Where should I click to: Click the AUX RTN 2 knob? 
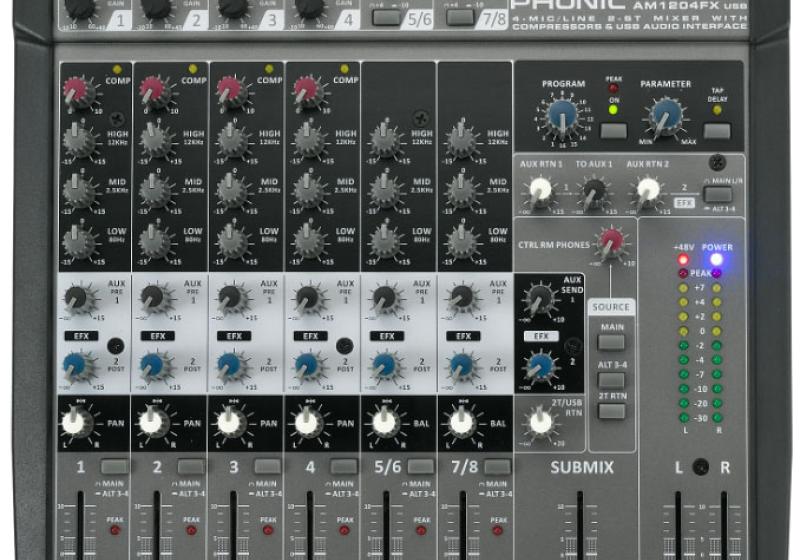[648, 191]
